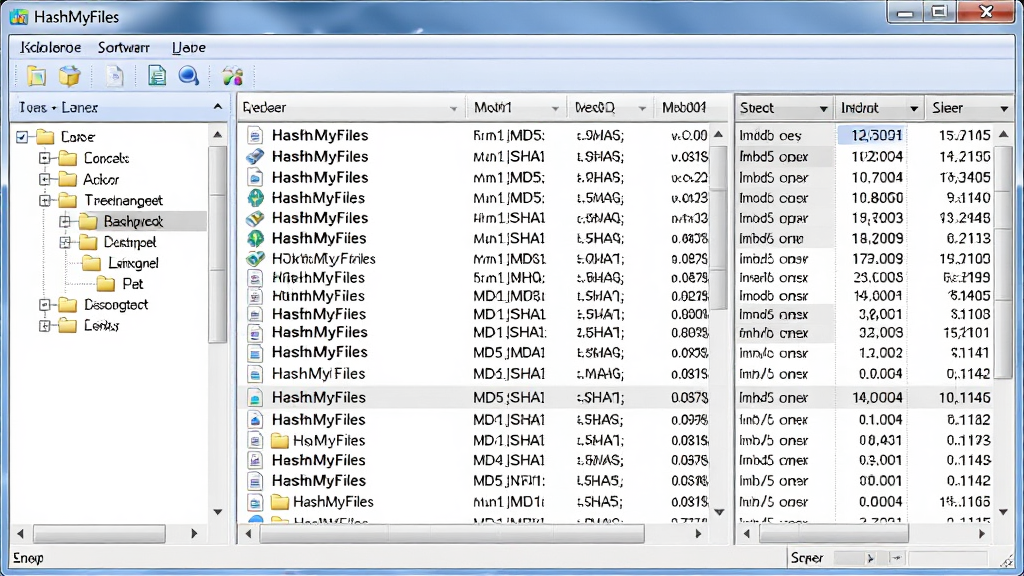Click the folder icon in the last full HashMyFiles row
This screenshot has width=1024, height=576.
(x=280, y=502)
